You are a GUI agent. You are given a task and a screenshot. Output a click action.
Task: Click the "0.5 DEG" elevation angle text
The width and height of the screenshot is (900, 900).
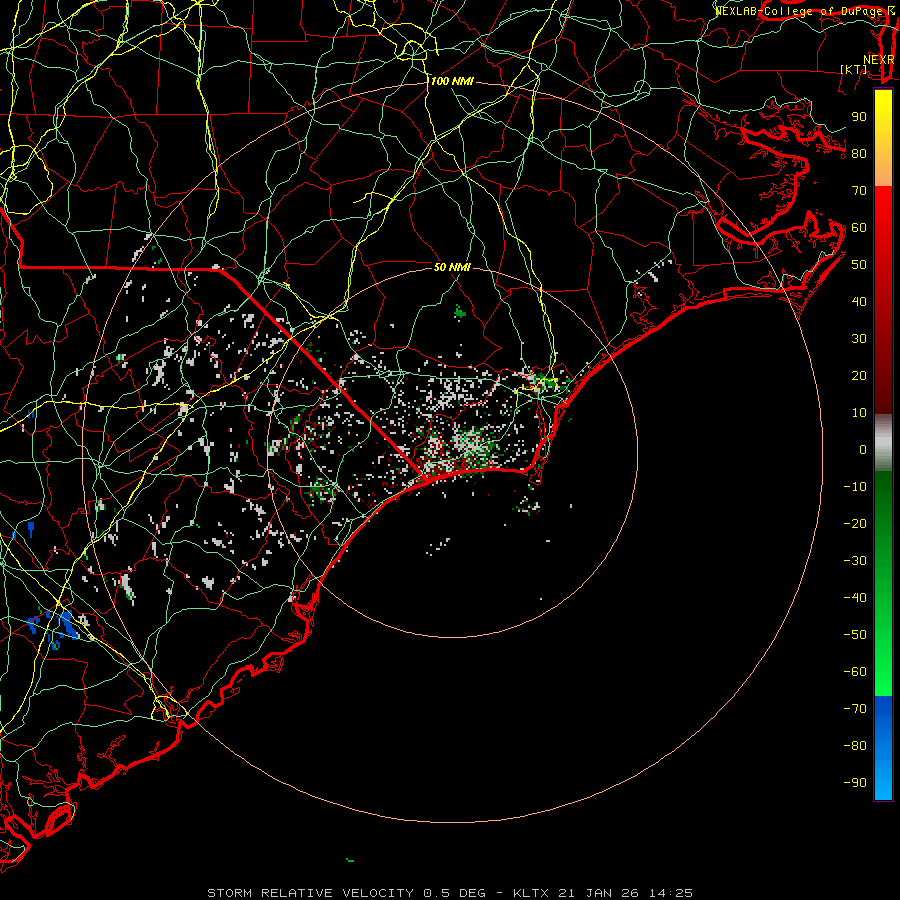pyautogui.click(x=455, y=893)
